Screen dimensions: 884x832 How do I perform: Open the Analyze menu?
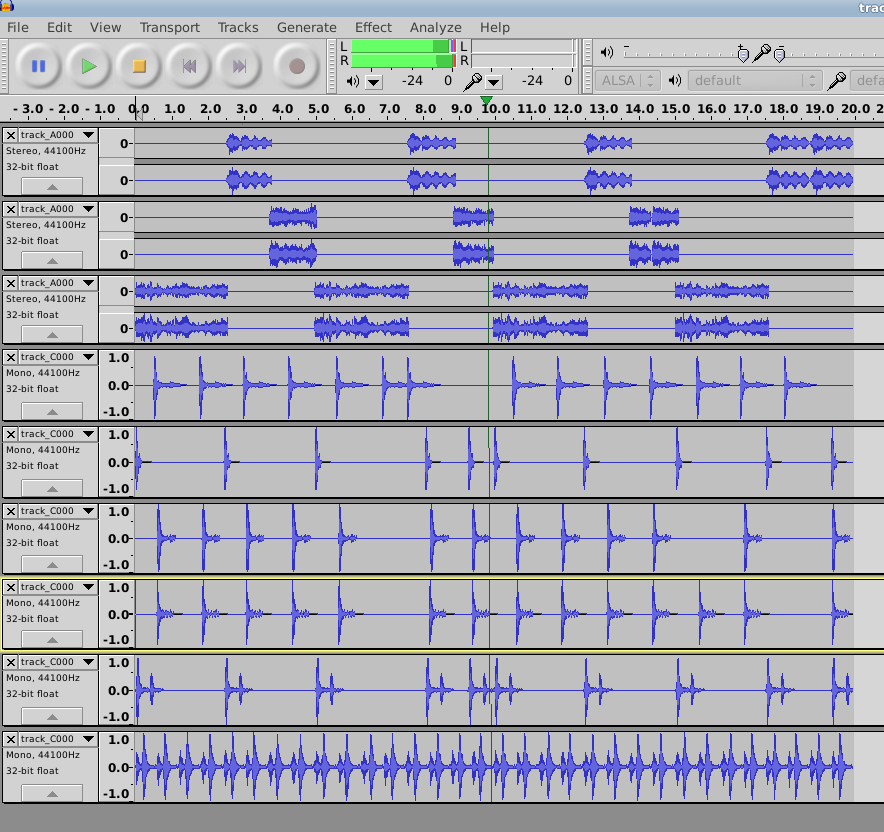[x=436, y=28]
